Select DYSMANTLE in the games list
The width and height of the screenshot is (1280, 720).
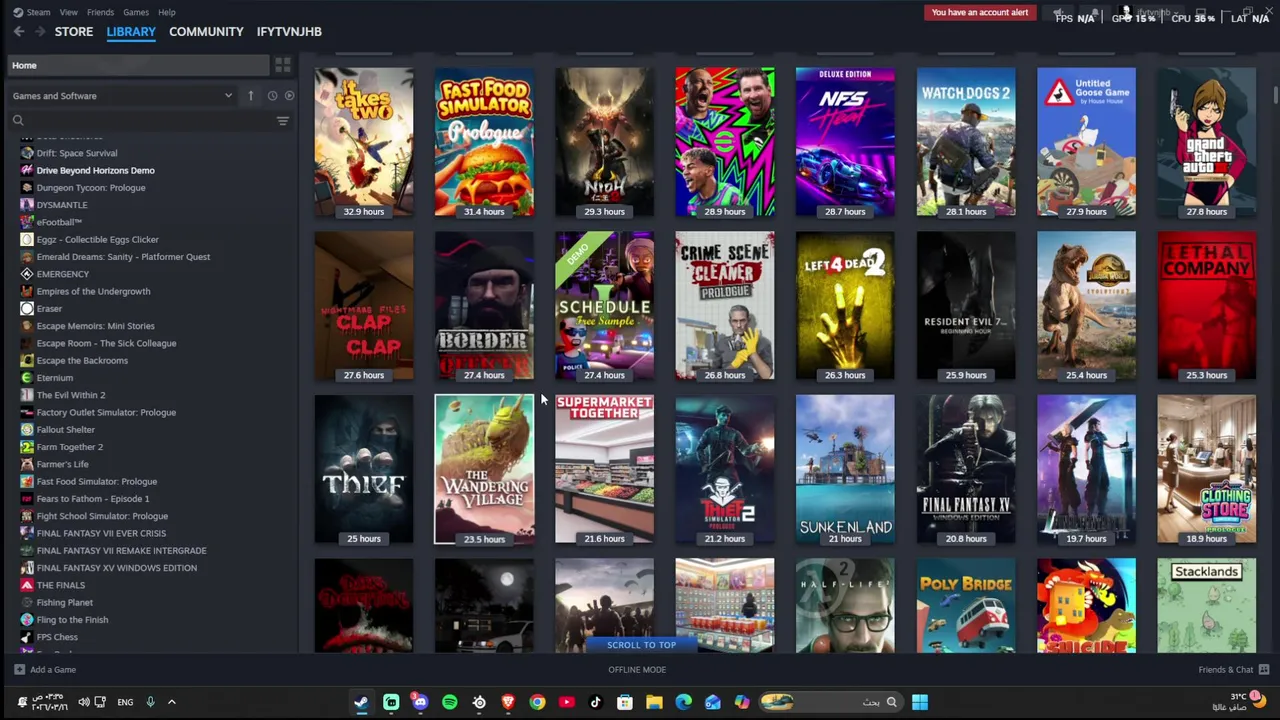click(62, 205)
